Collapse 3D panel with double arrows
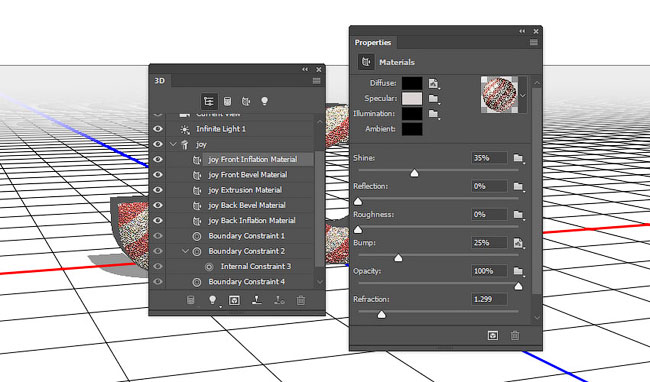Screen dimensions: 650x382 click(305, 69)
